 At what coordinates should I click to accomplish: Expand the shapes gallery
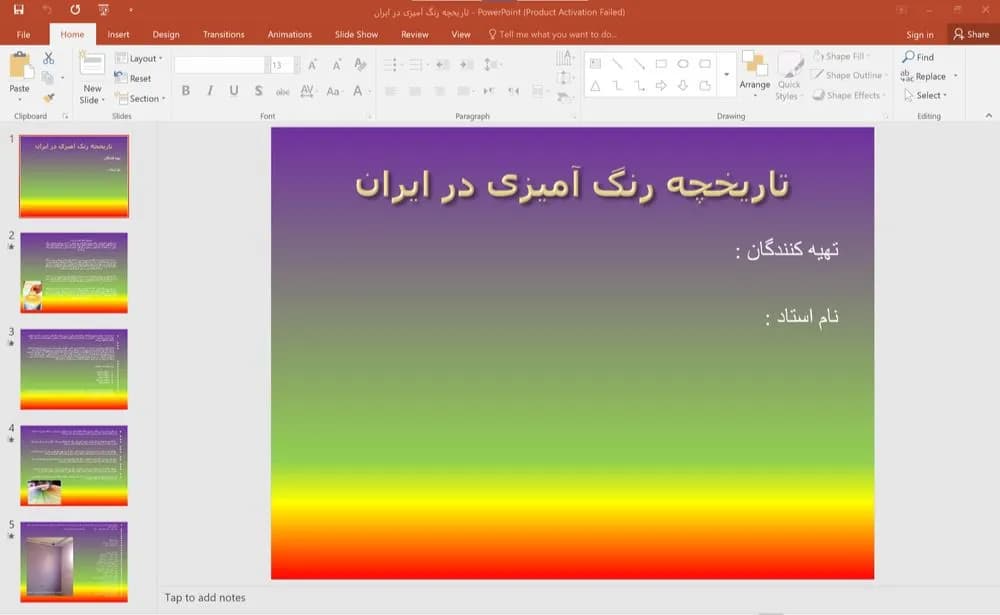[726, 75]
